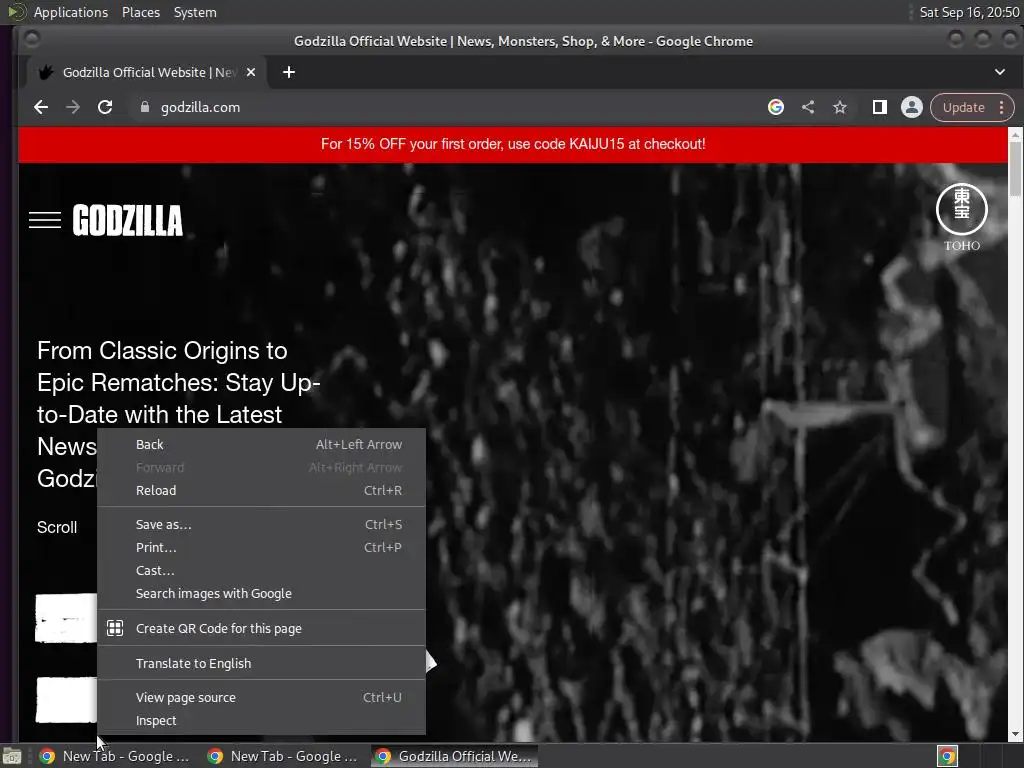This screenshot has width=1024, height=768.
Task: Click the GODZILLA site logo
Action: [x=127, y=220]
